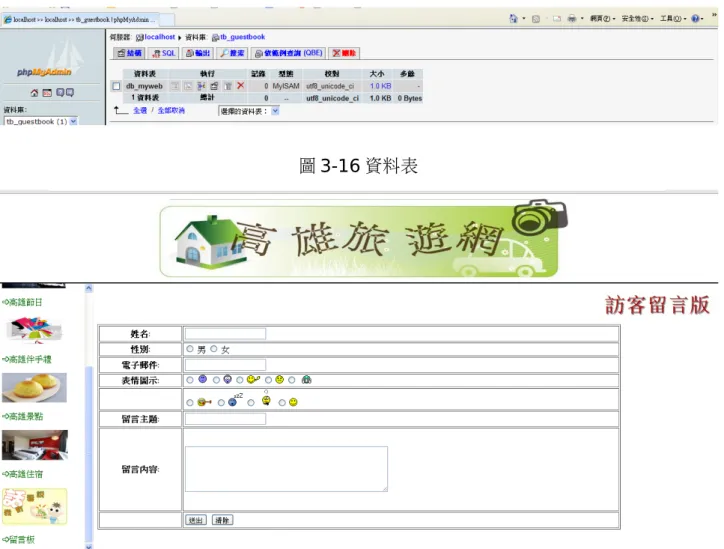Click the 送出 submit button

point(195,520)
